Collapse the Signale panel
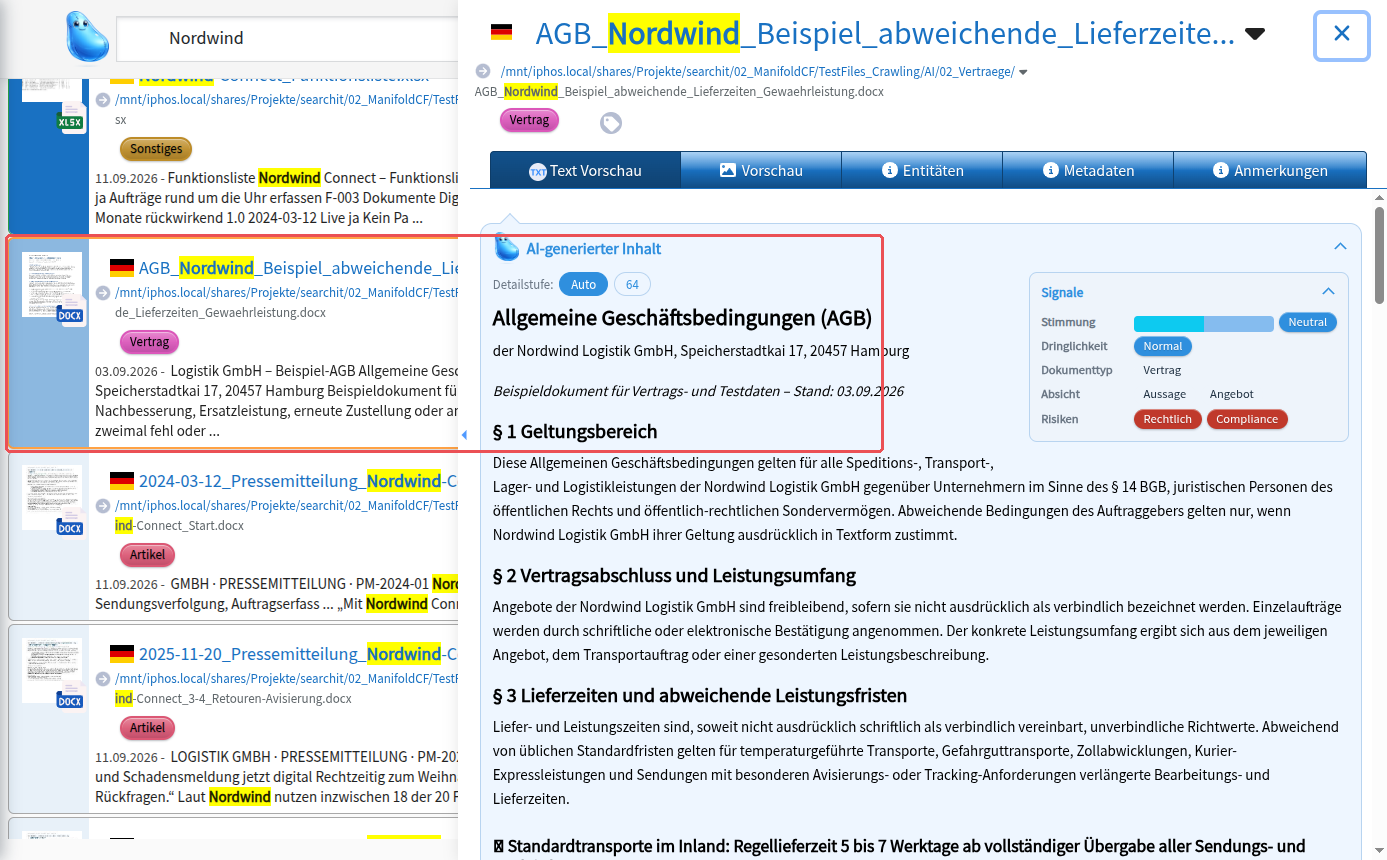 (1328, 292)
